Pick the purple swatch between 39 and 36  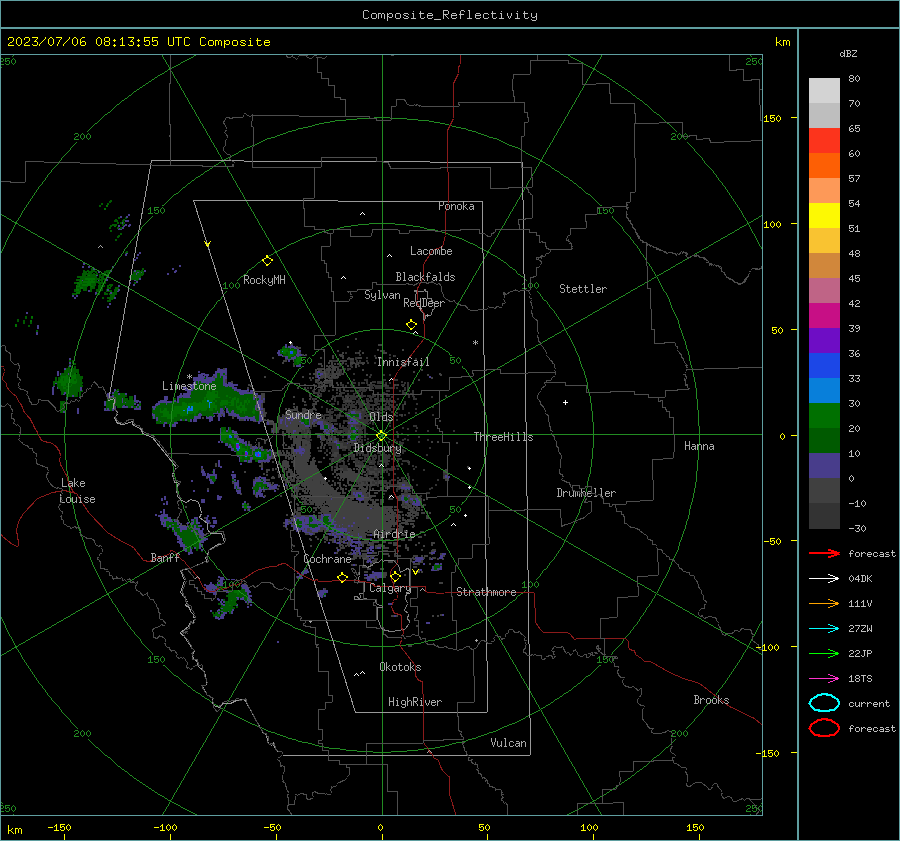point(824,340)
